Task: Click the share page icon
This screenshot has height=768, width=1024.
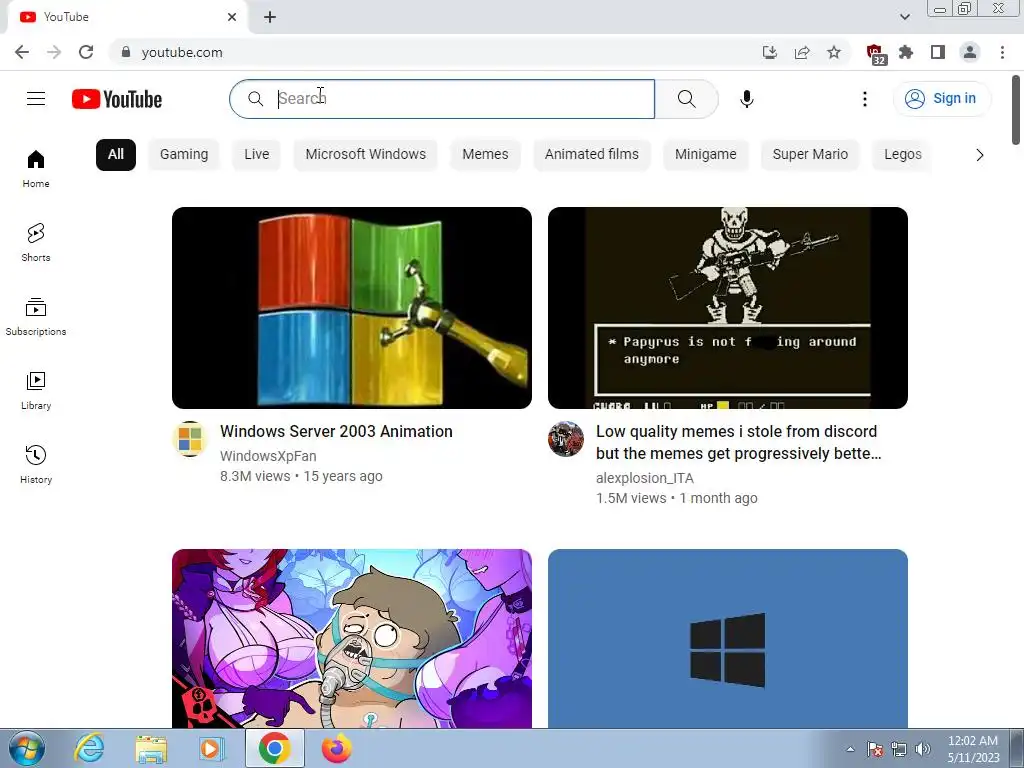Action: (802, 52)
